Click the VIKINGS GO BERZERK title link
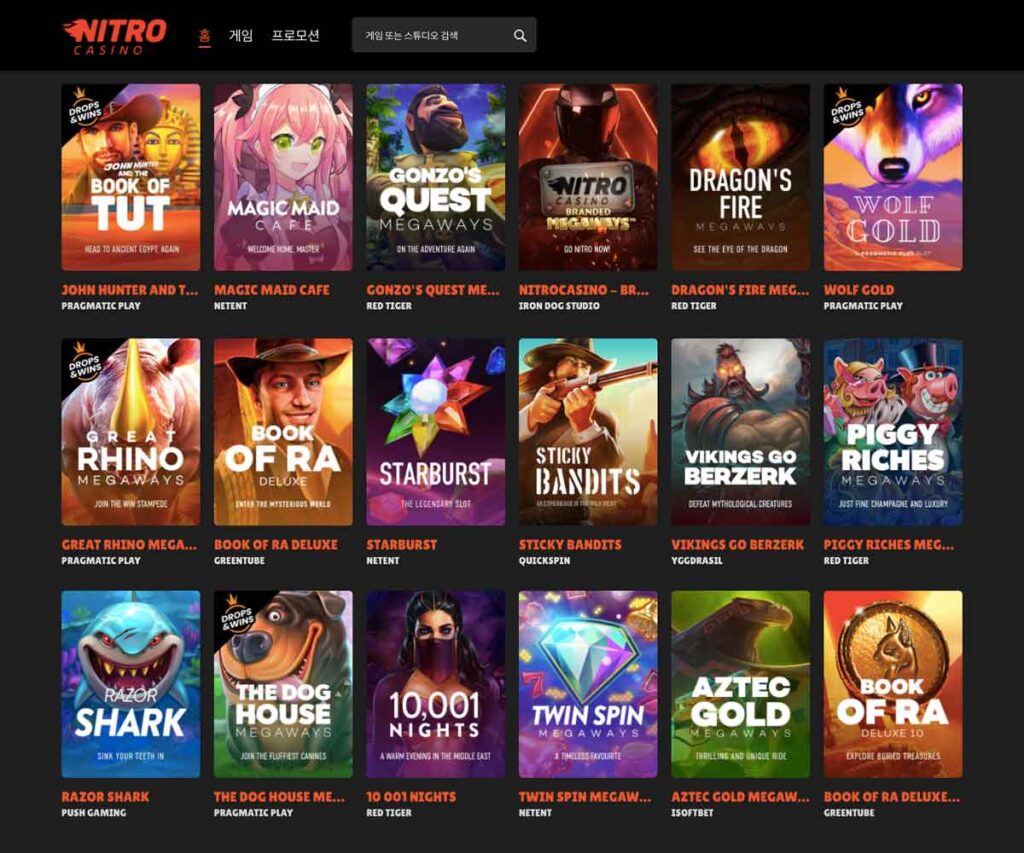Screen dimensions: 1024x853 coord(737,545)
